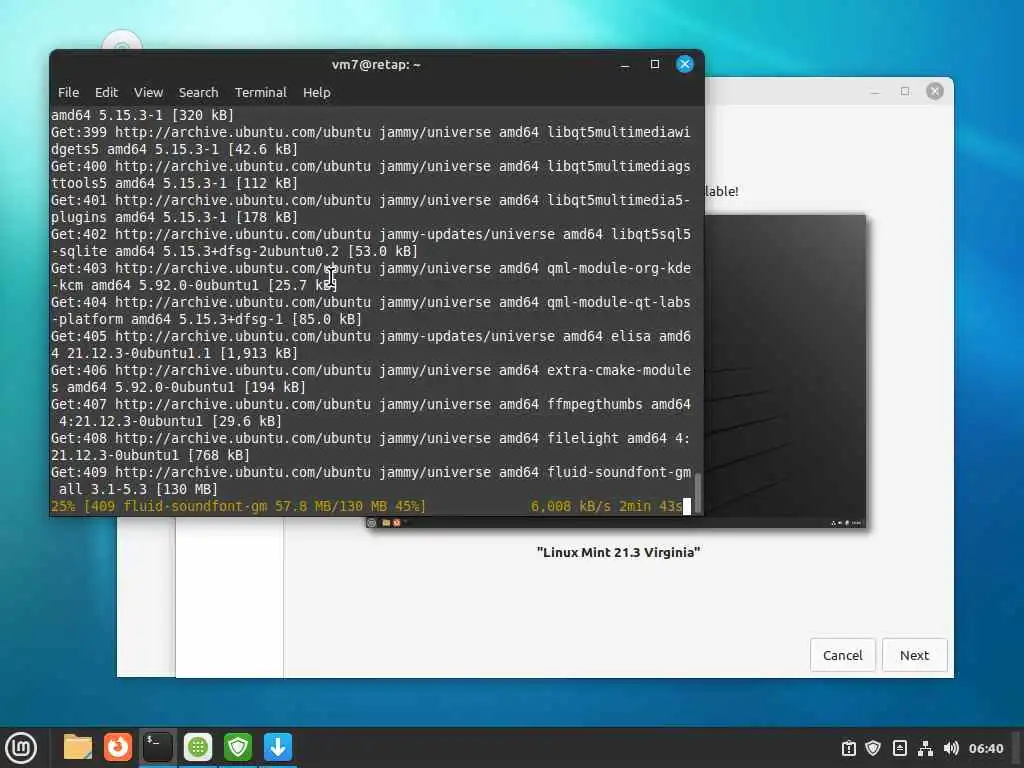Image resolution: width=1024 pixels, height=768 pixels.
Task: Click the show desktop strip at taskbar edge
Action: coord(1018,748)
